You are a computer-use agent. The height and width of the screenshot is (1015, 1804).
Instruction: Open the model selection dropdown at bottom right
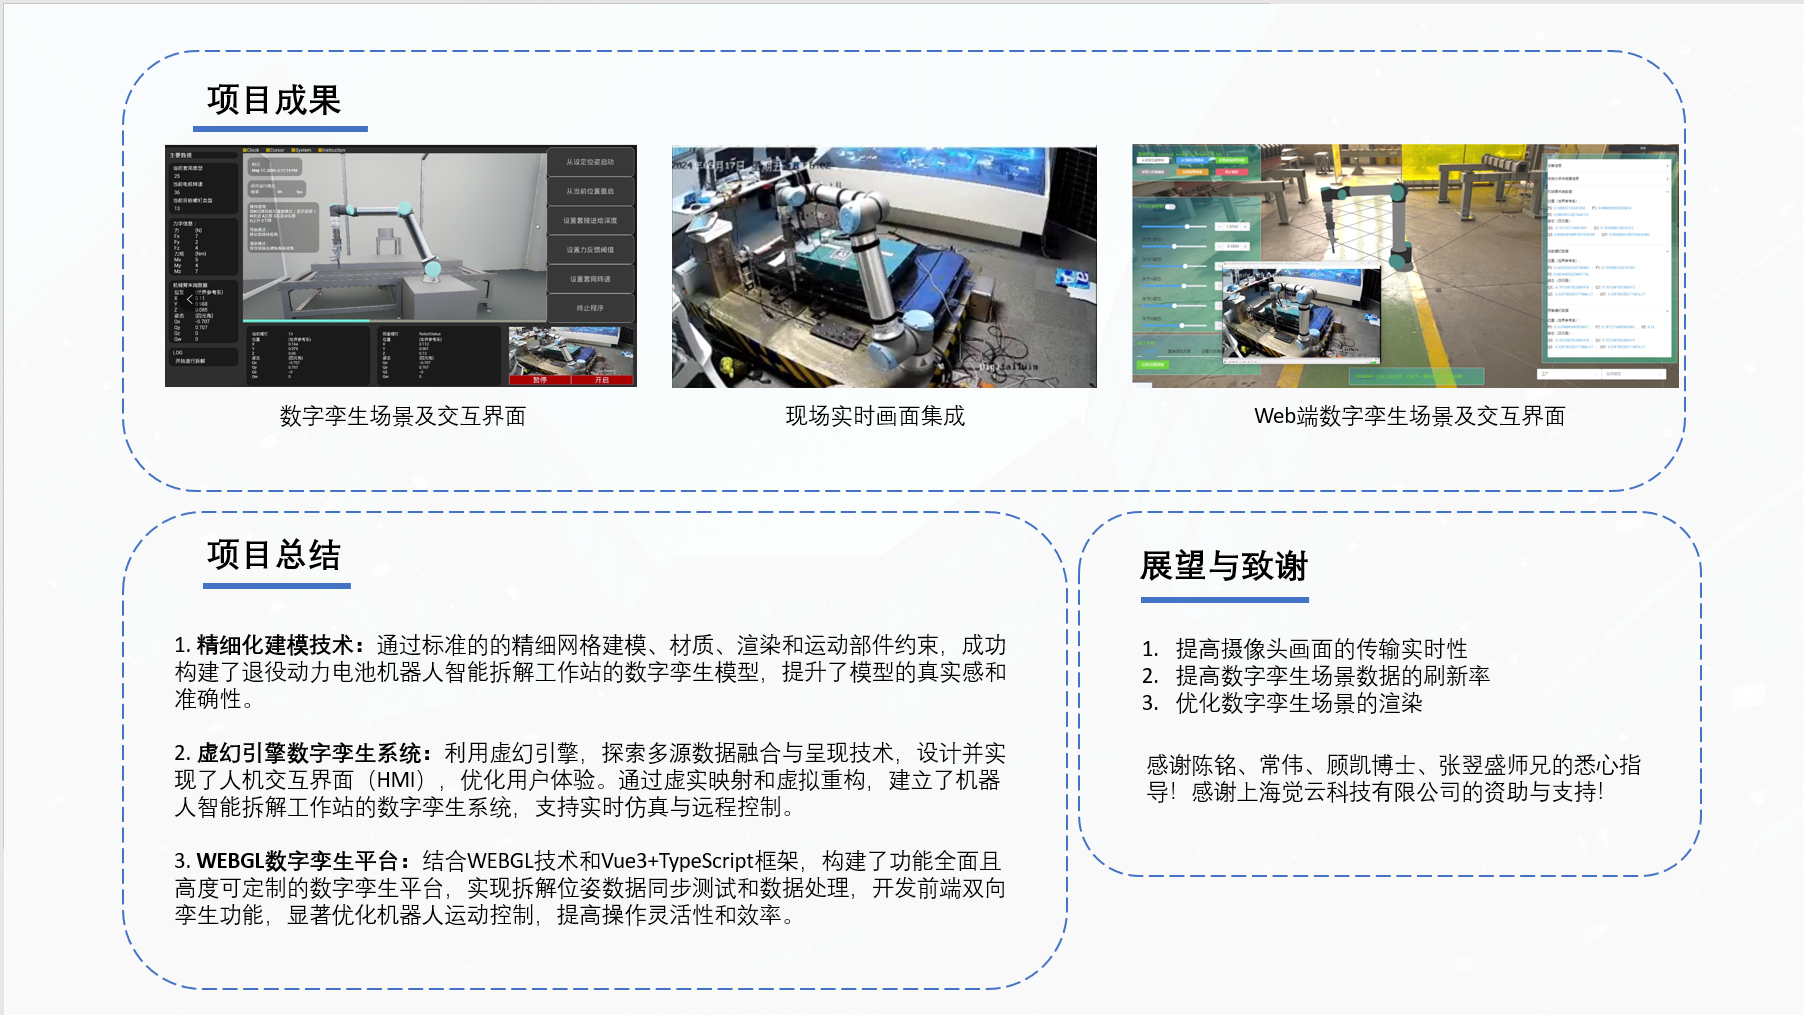pos(1633,374)
